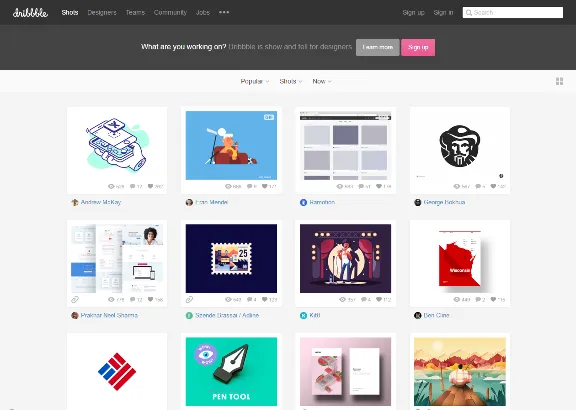Image resolution: width=576 pixels, height=410 pixels.
Task: Open Prakhar Neel Sharma's profile link
Action: coord(109,316)
